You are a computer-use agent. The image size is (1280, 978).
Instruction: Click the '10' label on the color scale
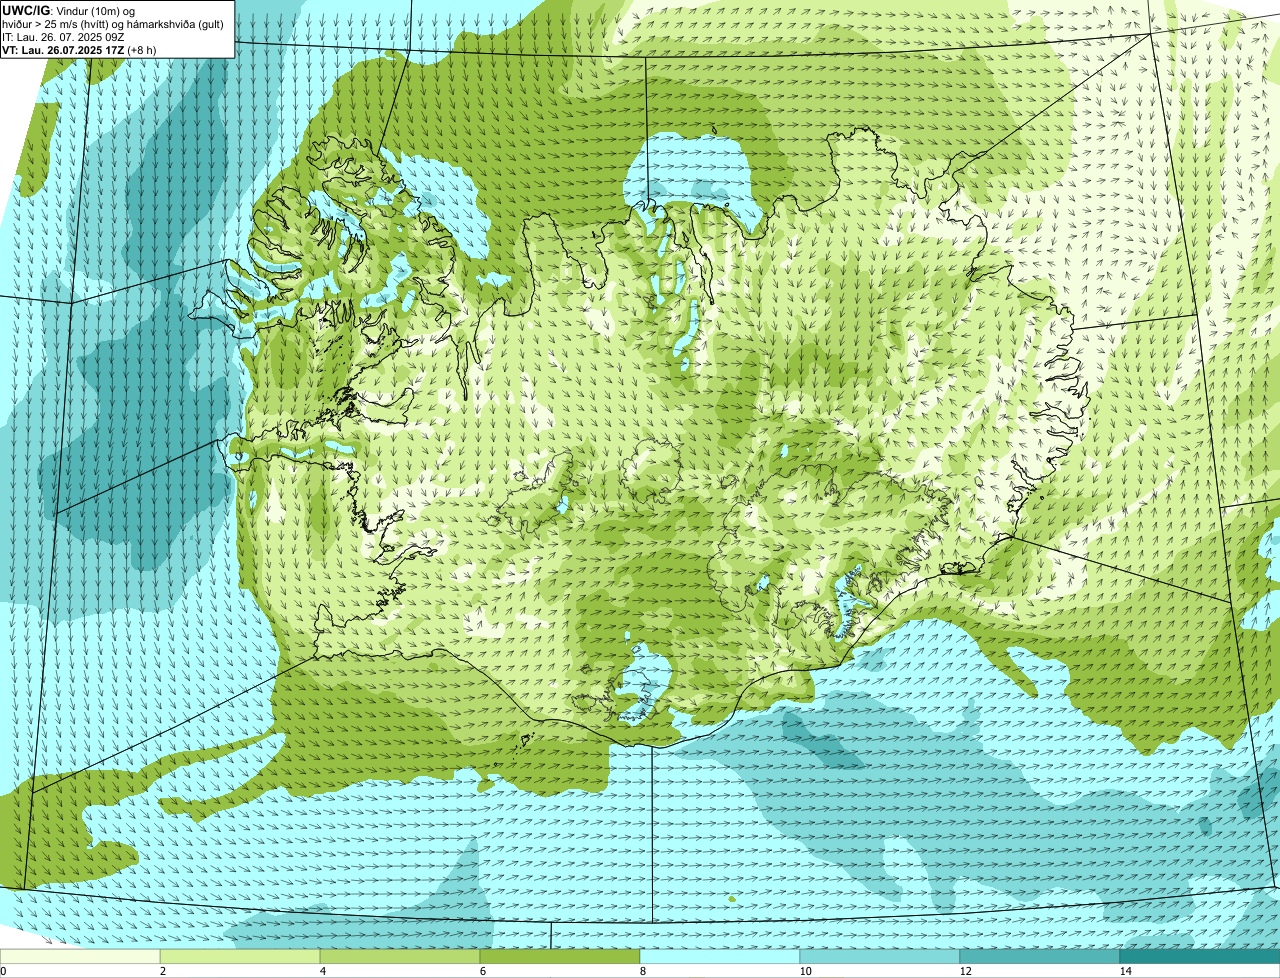(805, 971)
